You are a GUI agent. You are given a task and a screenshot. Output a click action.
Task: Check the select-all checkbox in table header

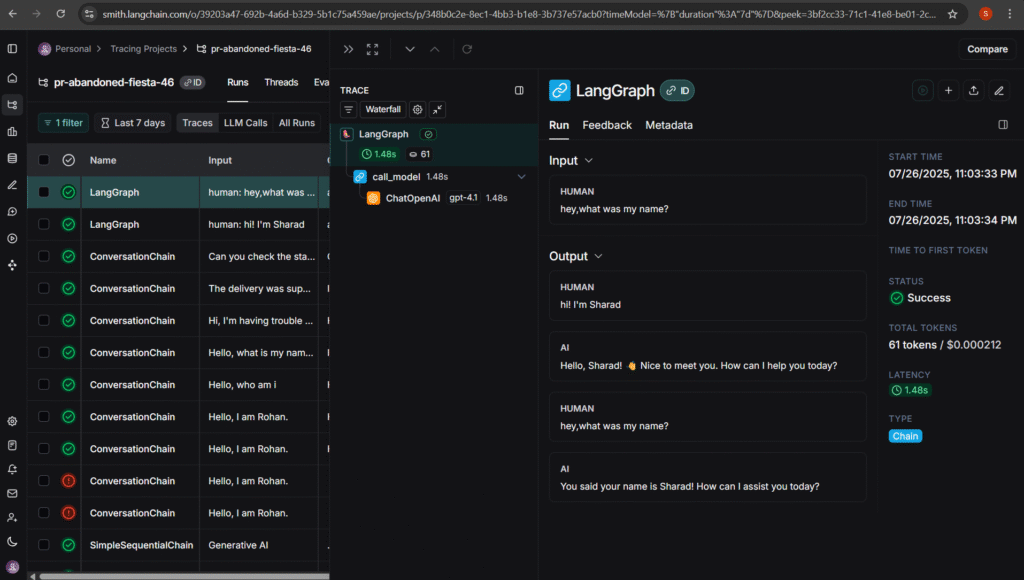click(x=43, y=160)
